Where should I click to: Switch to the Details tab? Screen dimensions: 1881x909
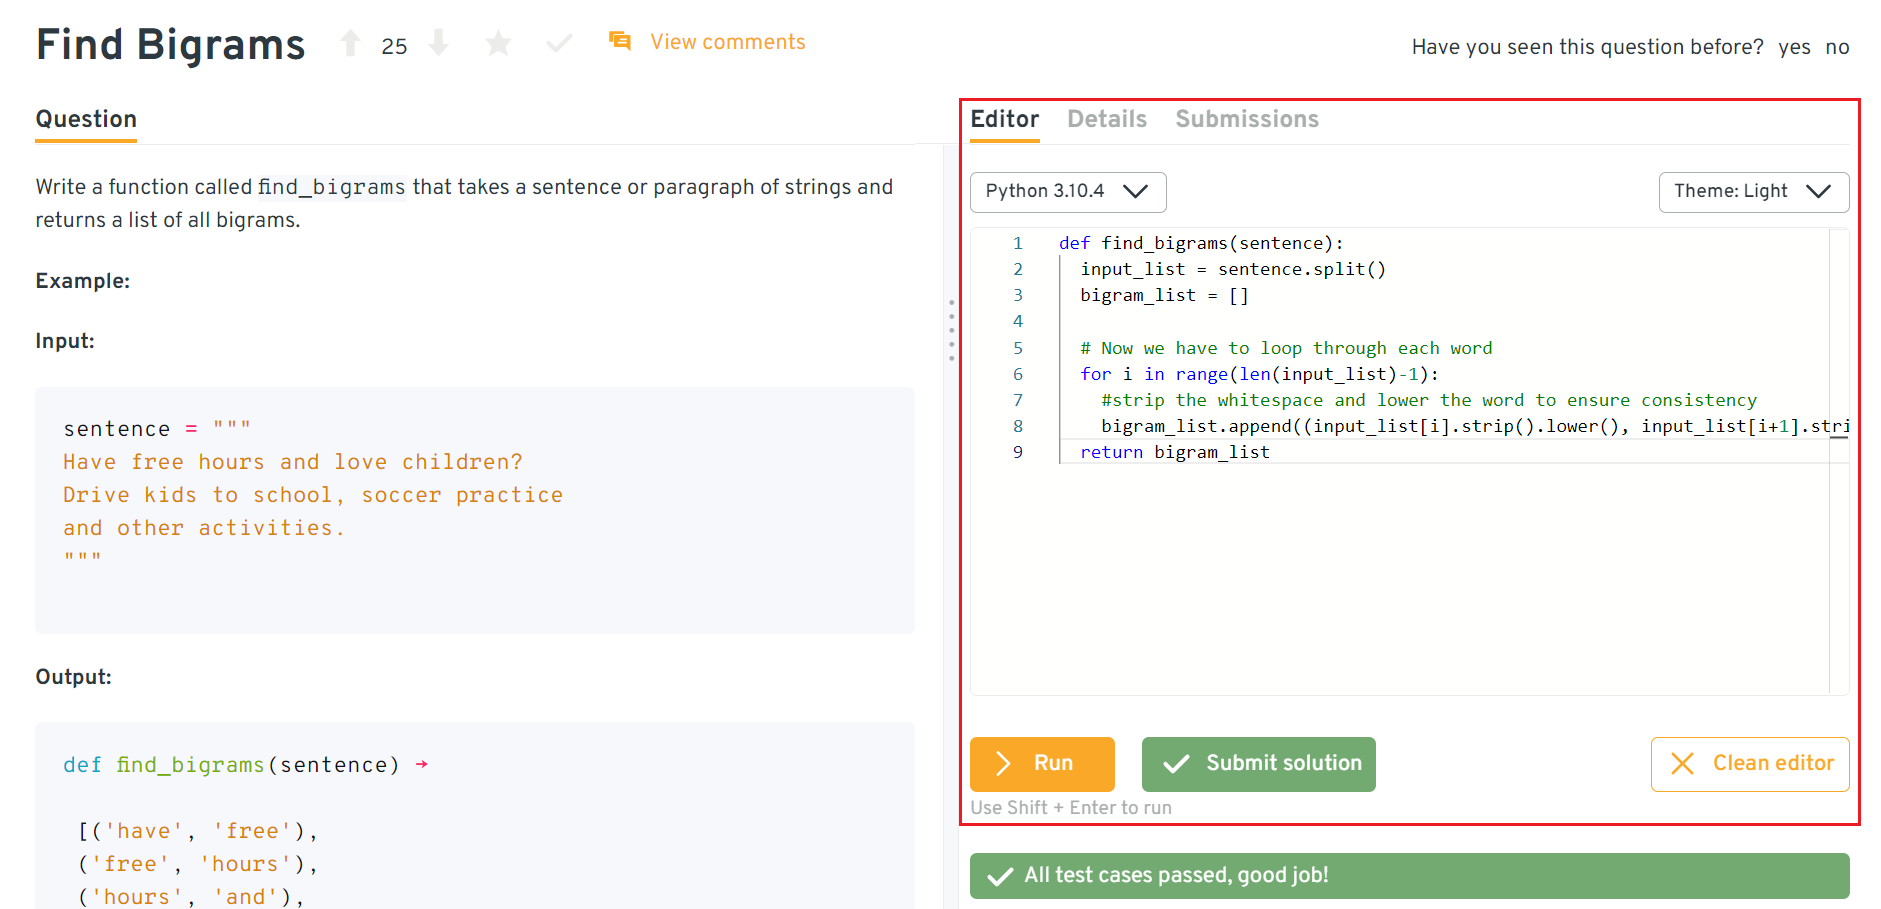click(1106, 119)
